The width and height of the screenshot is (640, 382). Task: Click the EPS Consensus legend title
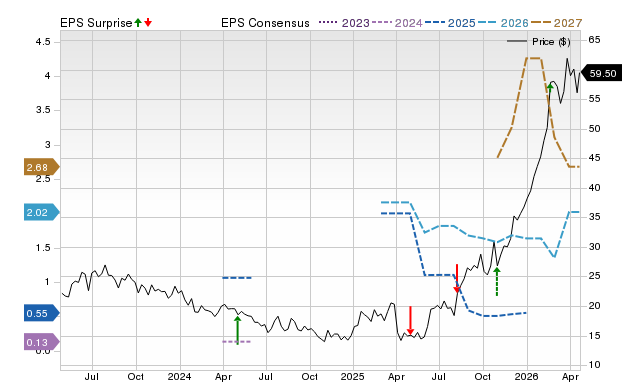point(265,23)
